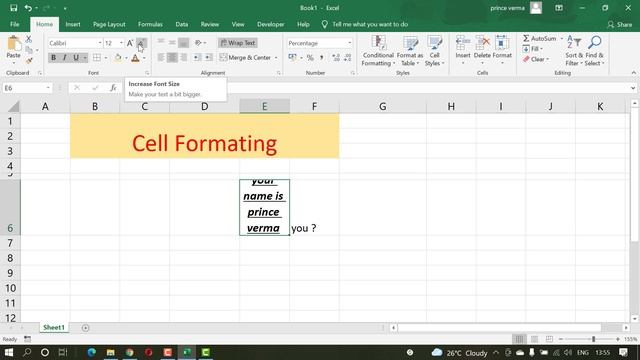Image resolution: width=640 pixels, height=360 pixels.
Task: Open Find & Select menu
Action: point(594,51)
